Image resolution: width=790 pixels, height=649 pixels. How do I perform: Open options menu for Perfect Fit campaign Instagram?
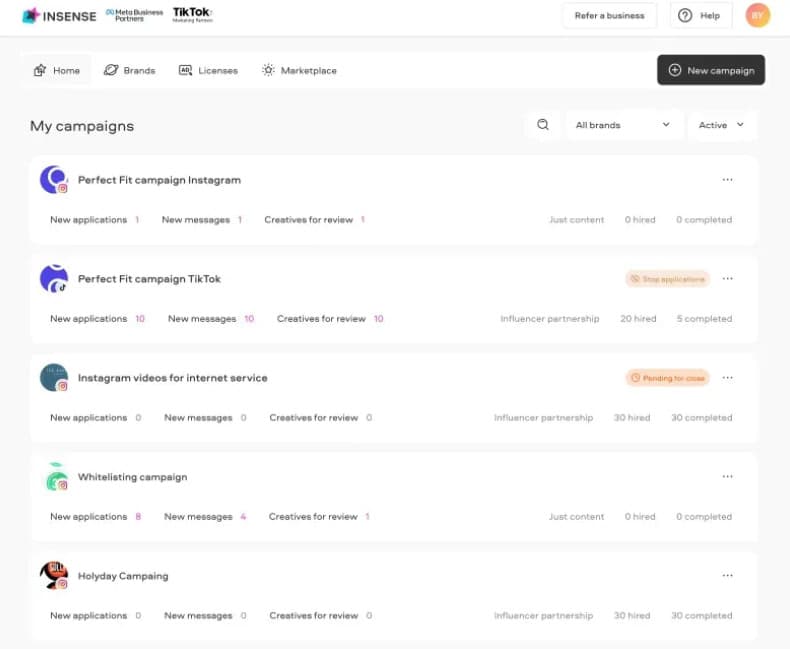click(x=727, y=180)
